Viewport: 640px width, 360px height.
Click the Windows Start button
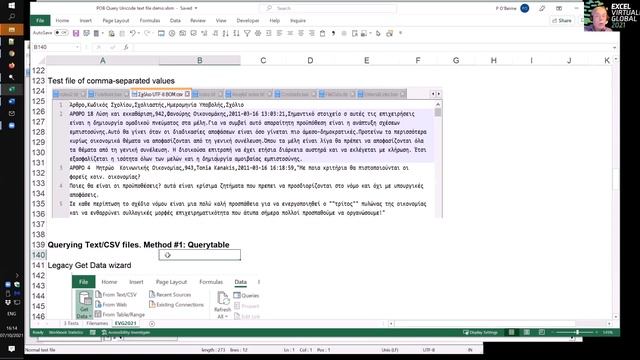[x=11, y=5]
